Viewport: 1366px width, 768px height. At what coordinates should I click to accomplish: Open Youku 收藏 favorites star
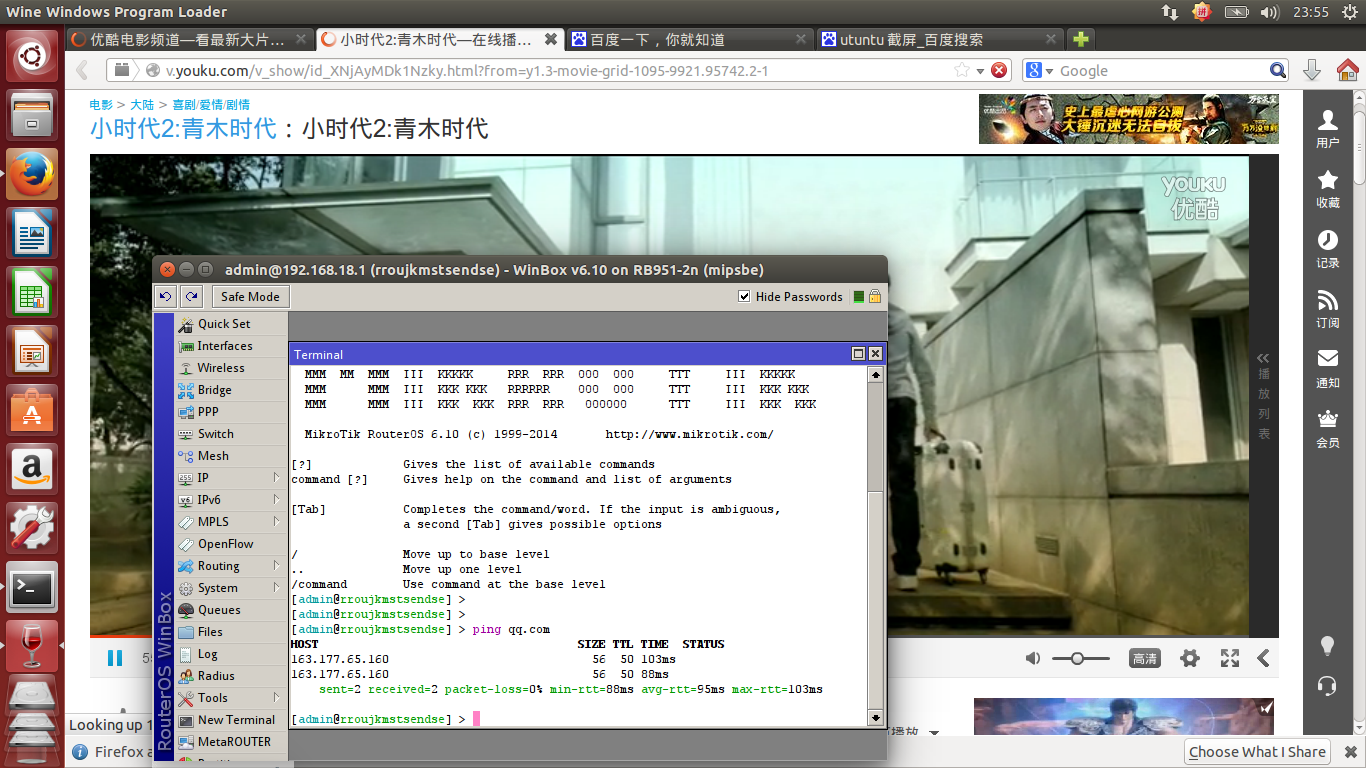click(1328, 188)
